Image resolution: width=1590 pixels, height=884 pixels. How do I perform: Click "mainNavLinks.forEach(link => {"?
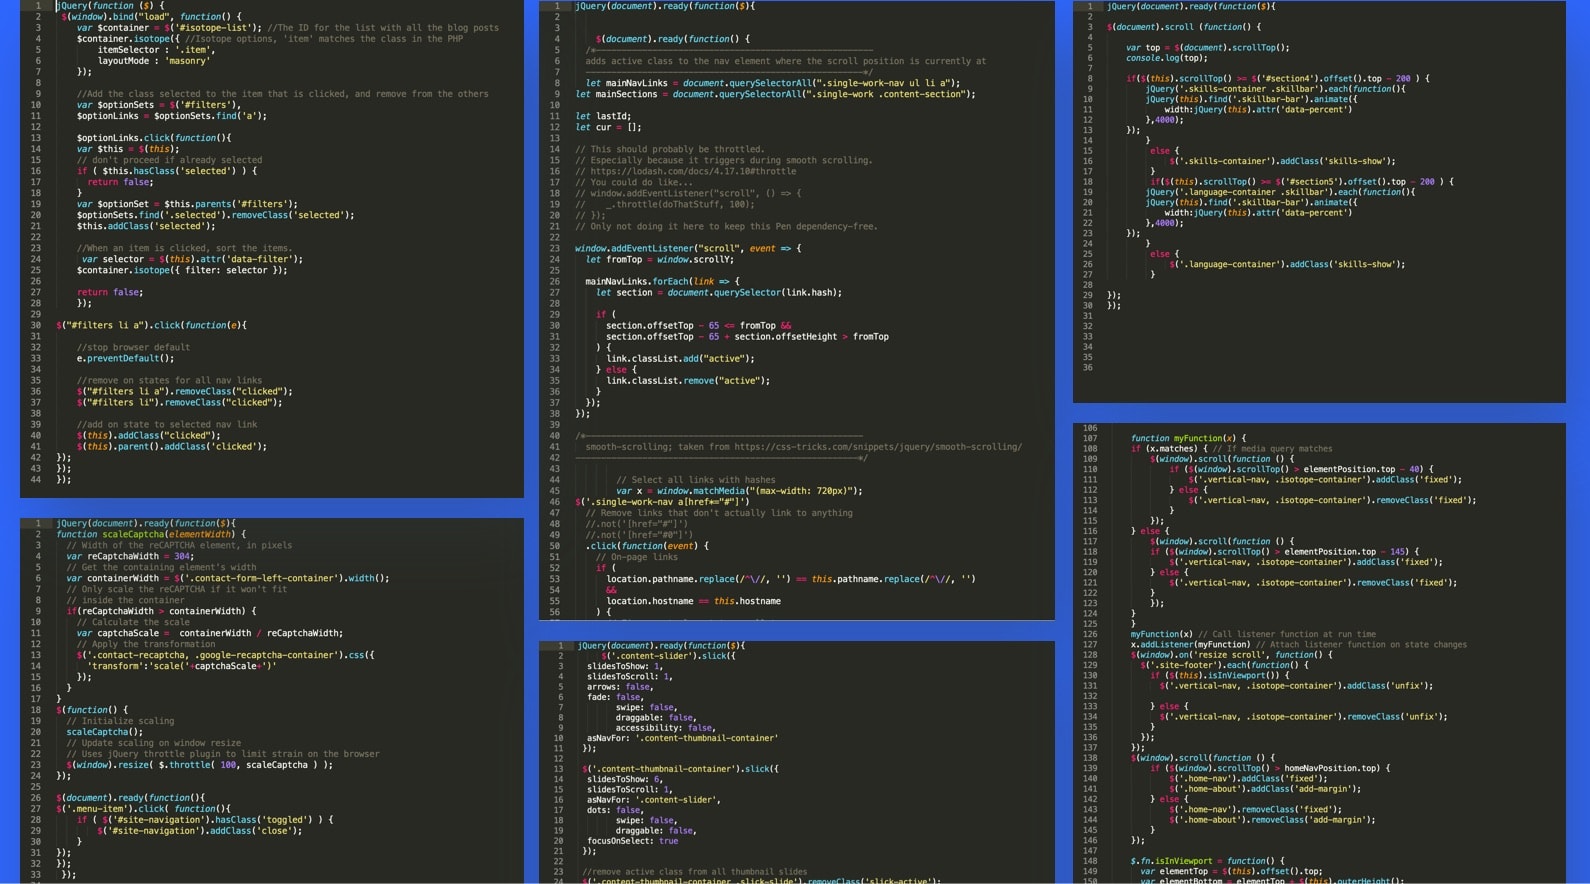(663, 281)
